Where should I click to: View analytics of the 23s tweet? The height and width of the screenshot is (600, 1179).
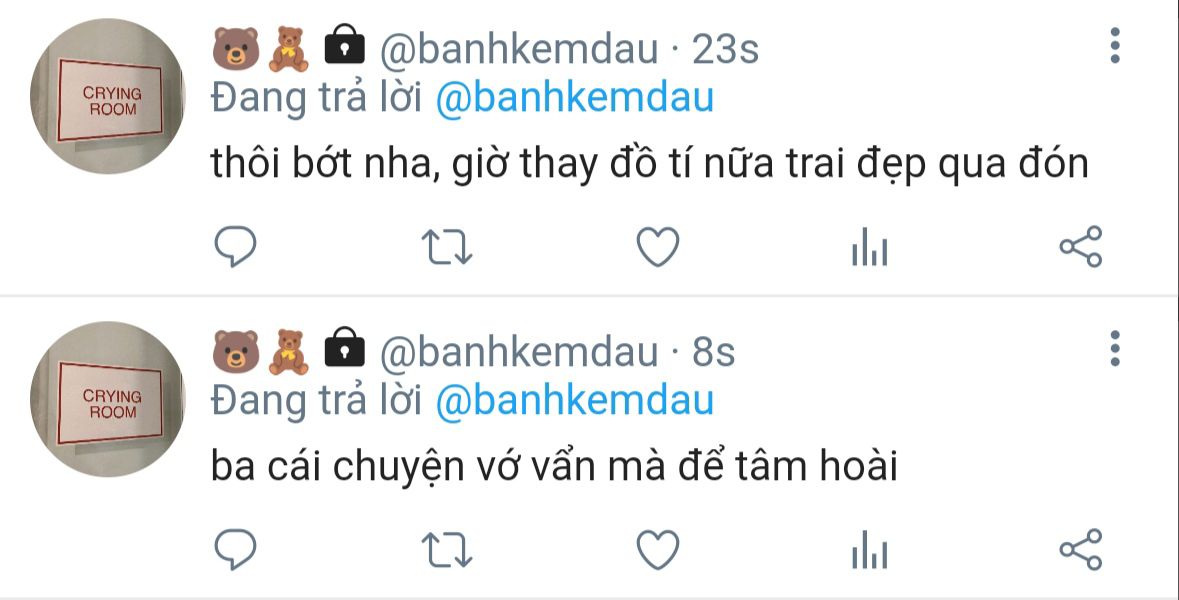point(869,247)
